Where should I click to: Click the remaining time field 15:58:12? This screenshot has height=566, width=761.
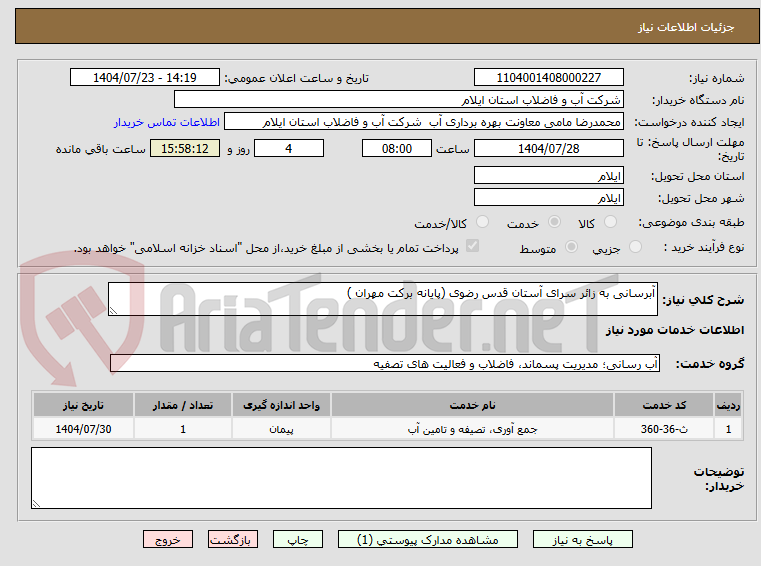(x=185, y=148)
